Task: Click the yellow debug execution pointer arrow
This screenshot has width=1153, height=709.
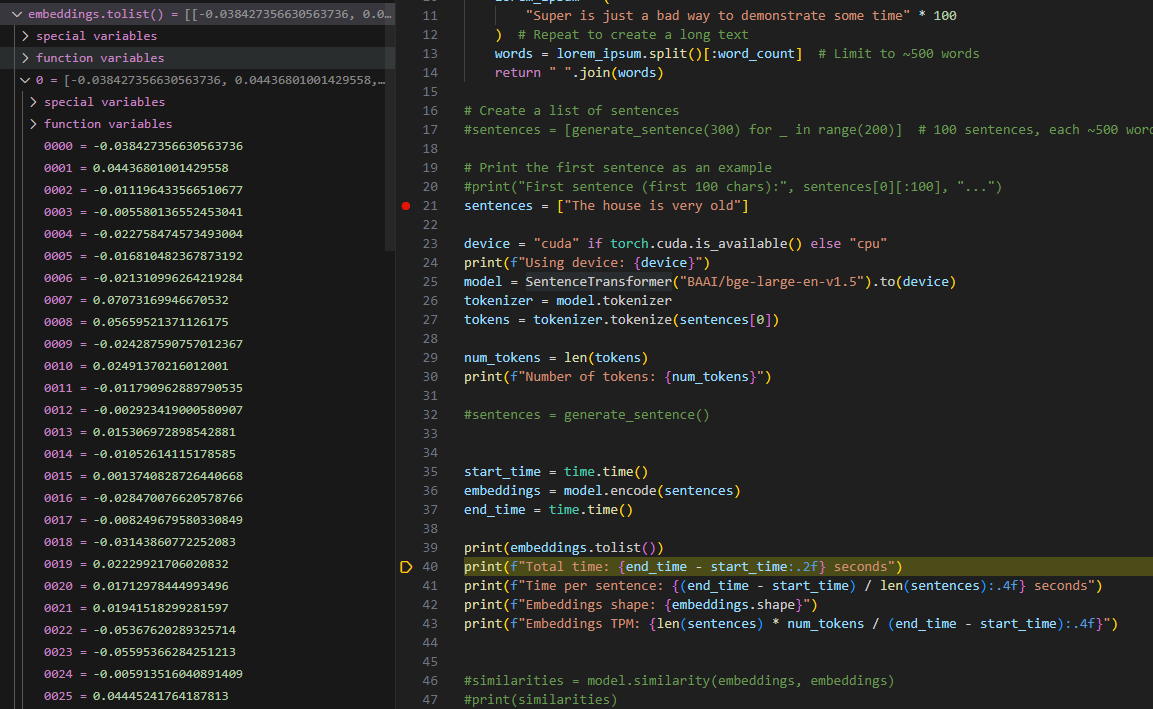Action: coord(406,567)
